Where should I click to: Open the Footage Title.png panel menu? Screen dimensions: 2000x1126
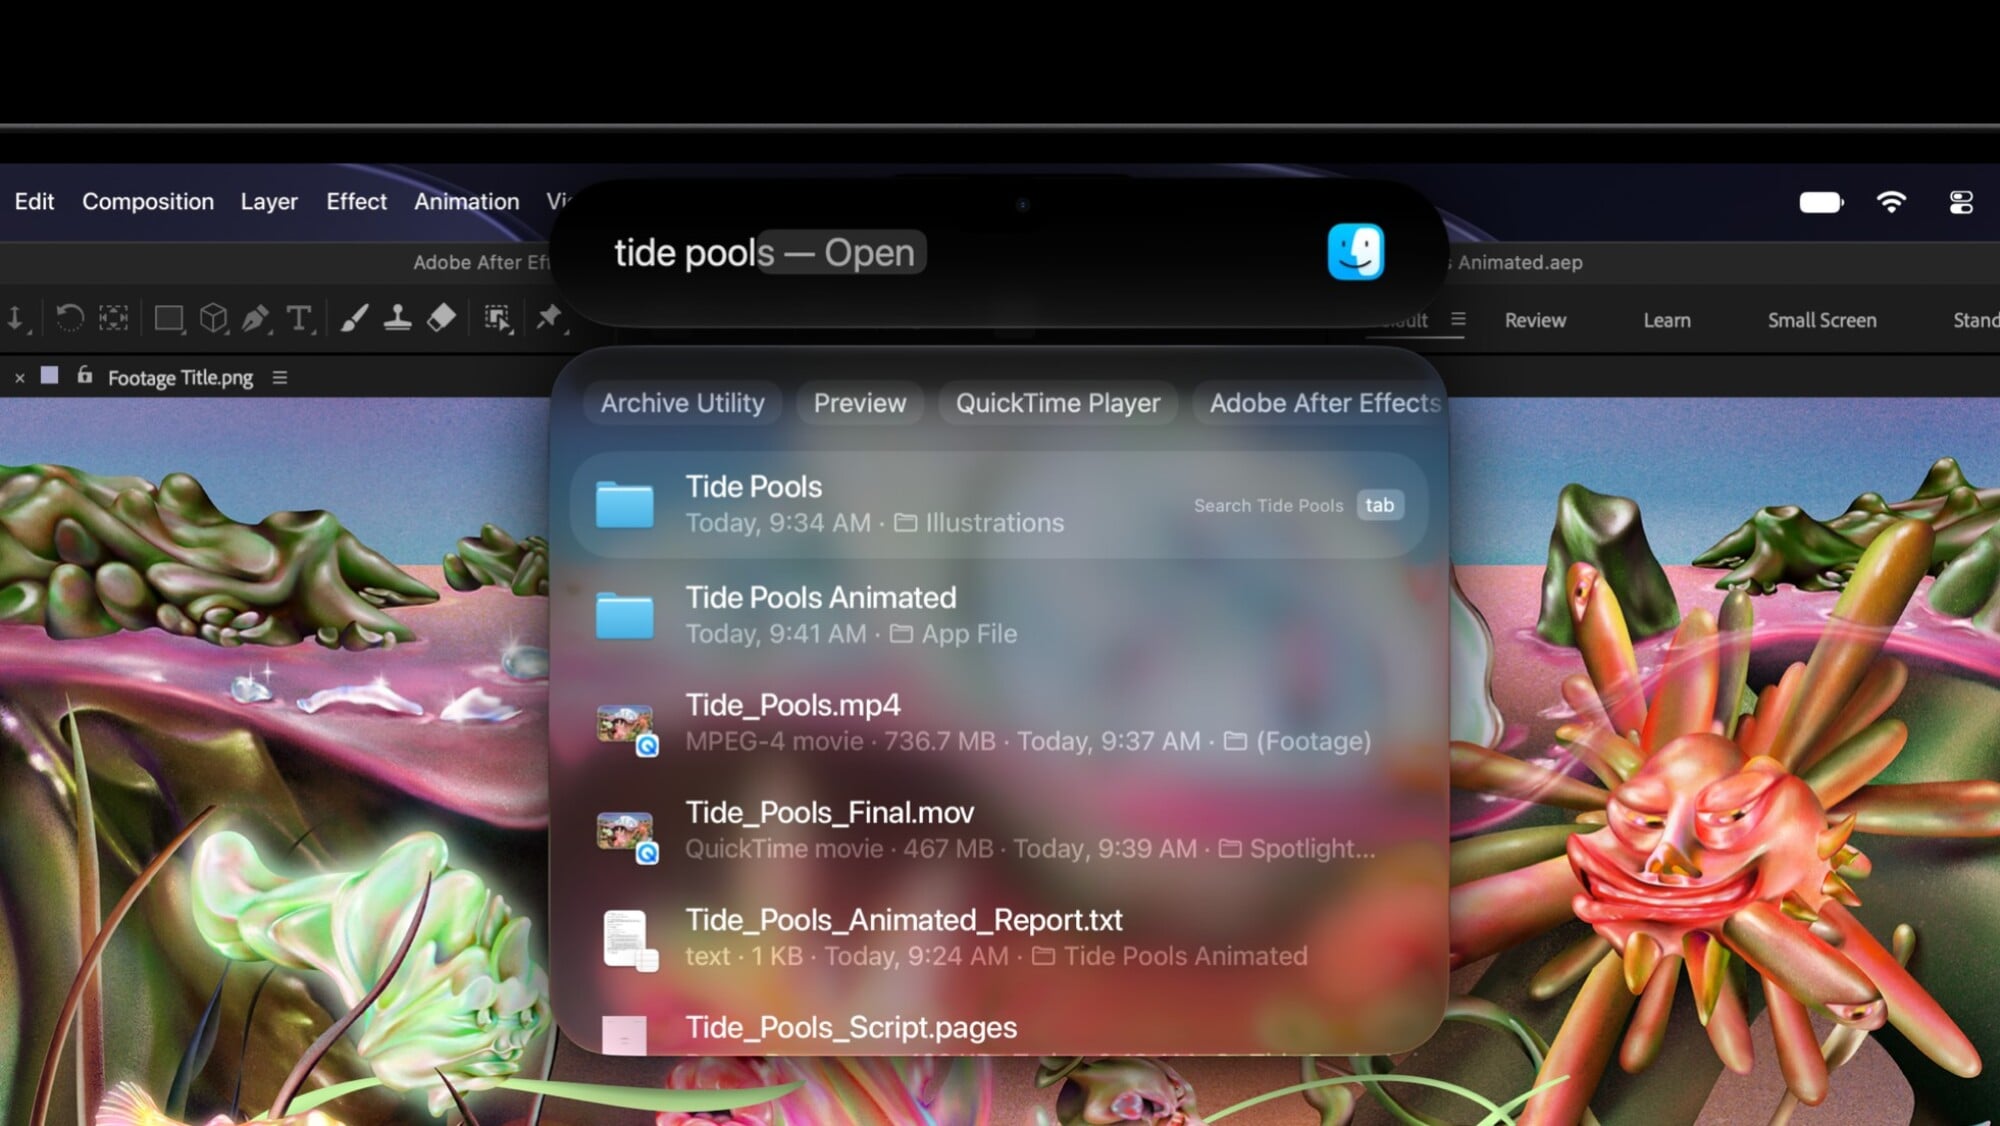(280, 377)
